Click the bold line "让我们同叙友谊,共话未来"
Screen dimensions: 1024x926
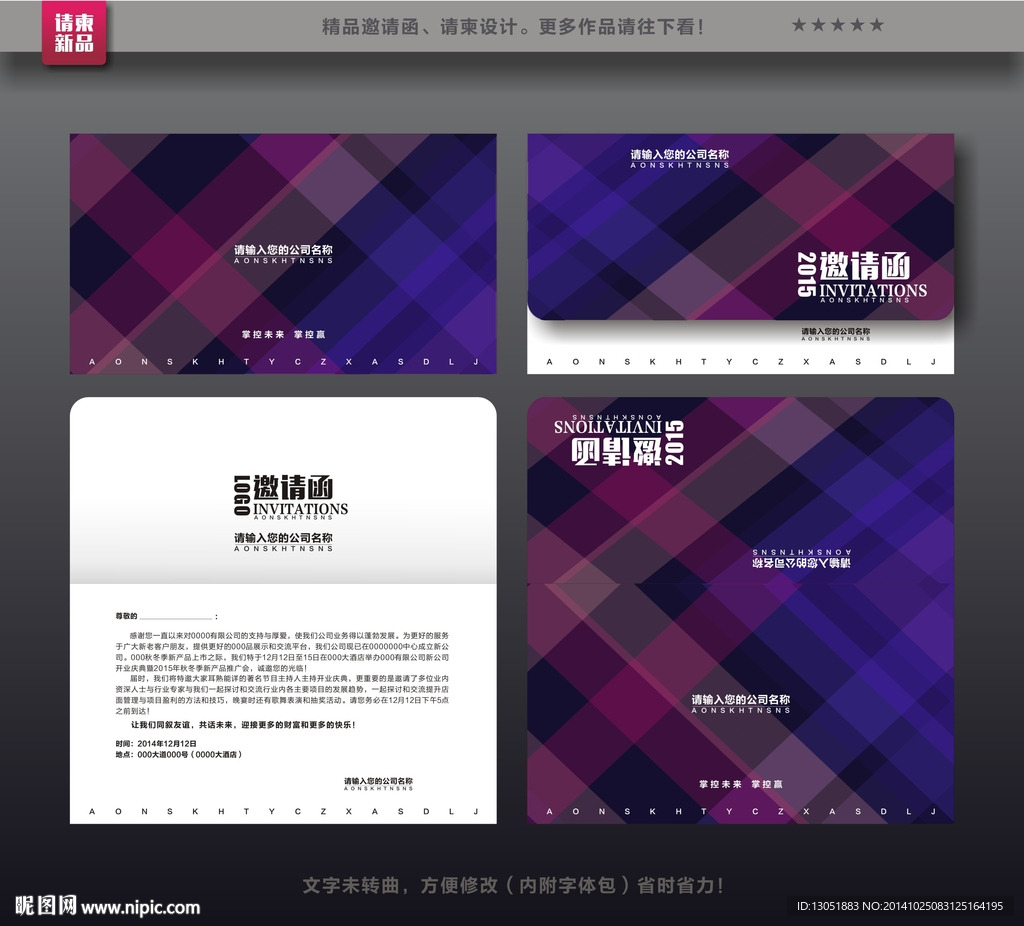click(x=243, y=725)
